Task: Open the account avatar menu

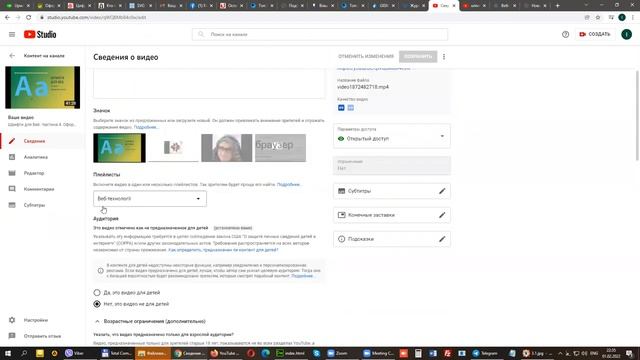Action: pos(627,34)
